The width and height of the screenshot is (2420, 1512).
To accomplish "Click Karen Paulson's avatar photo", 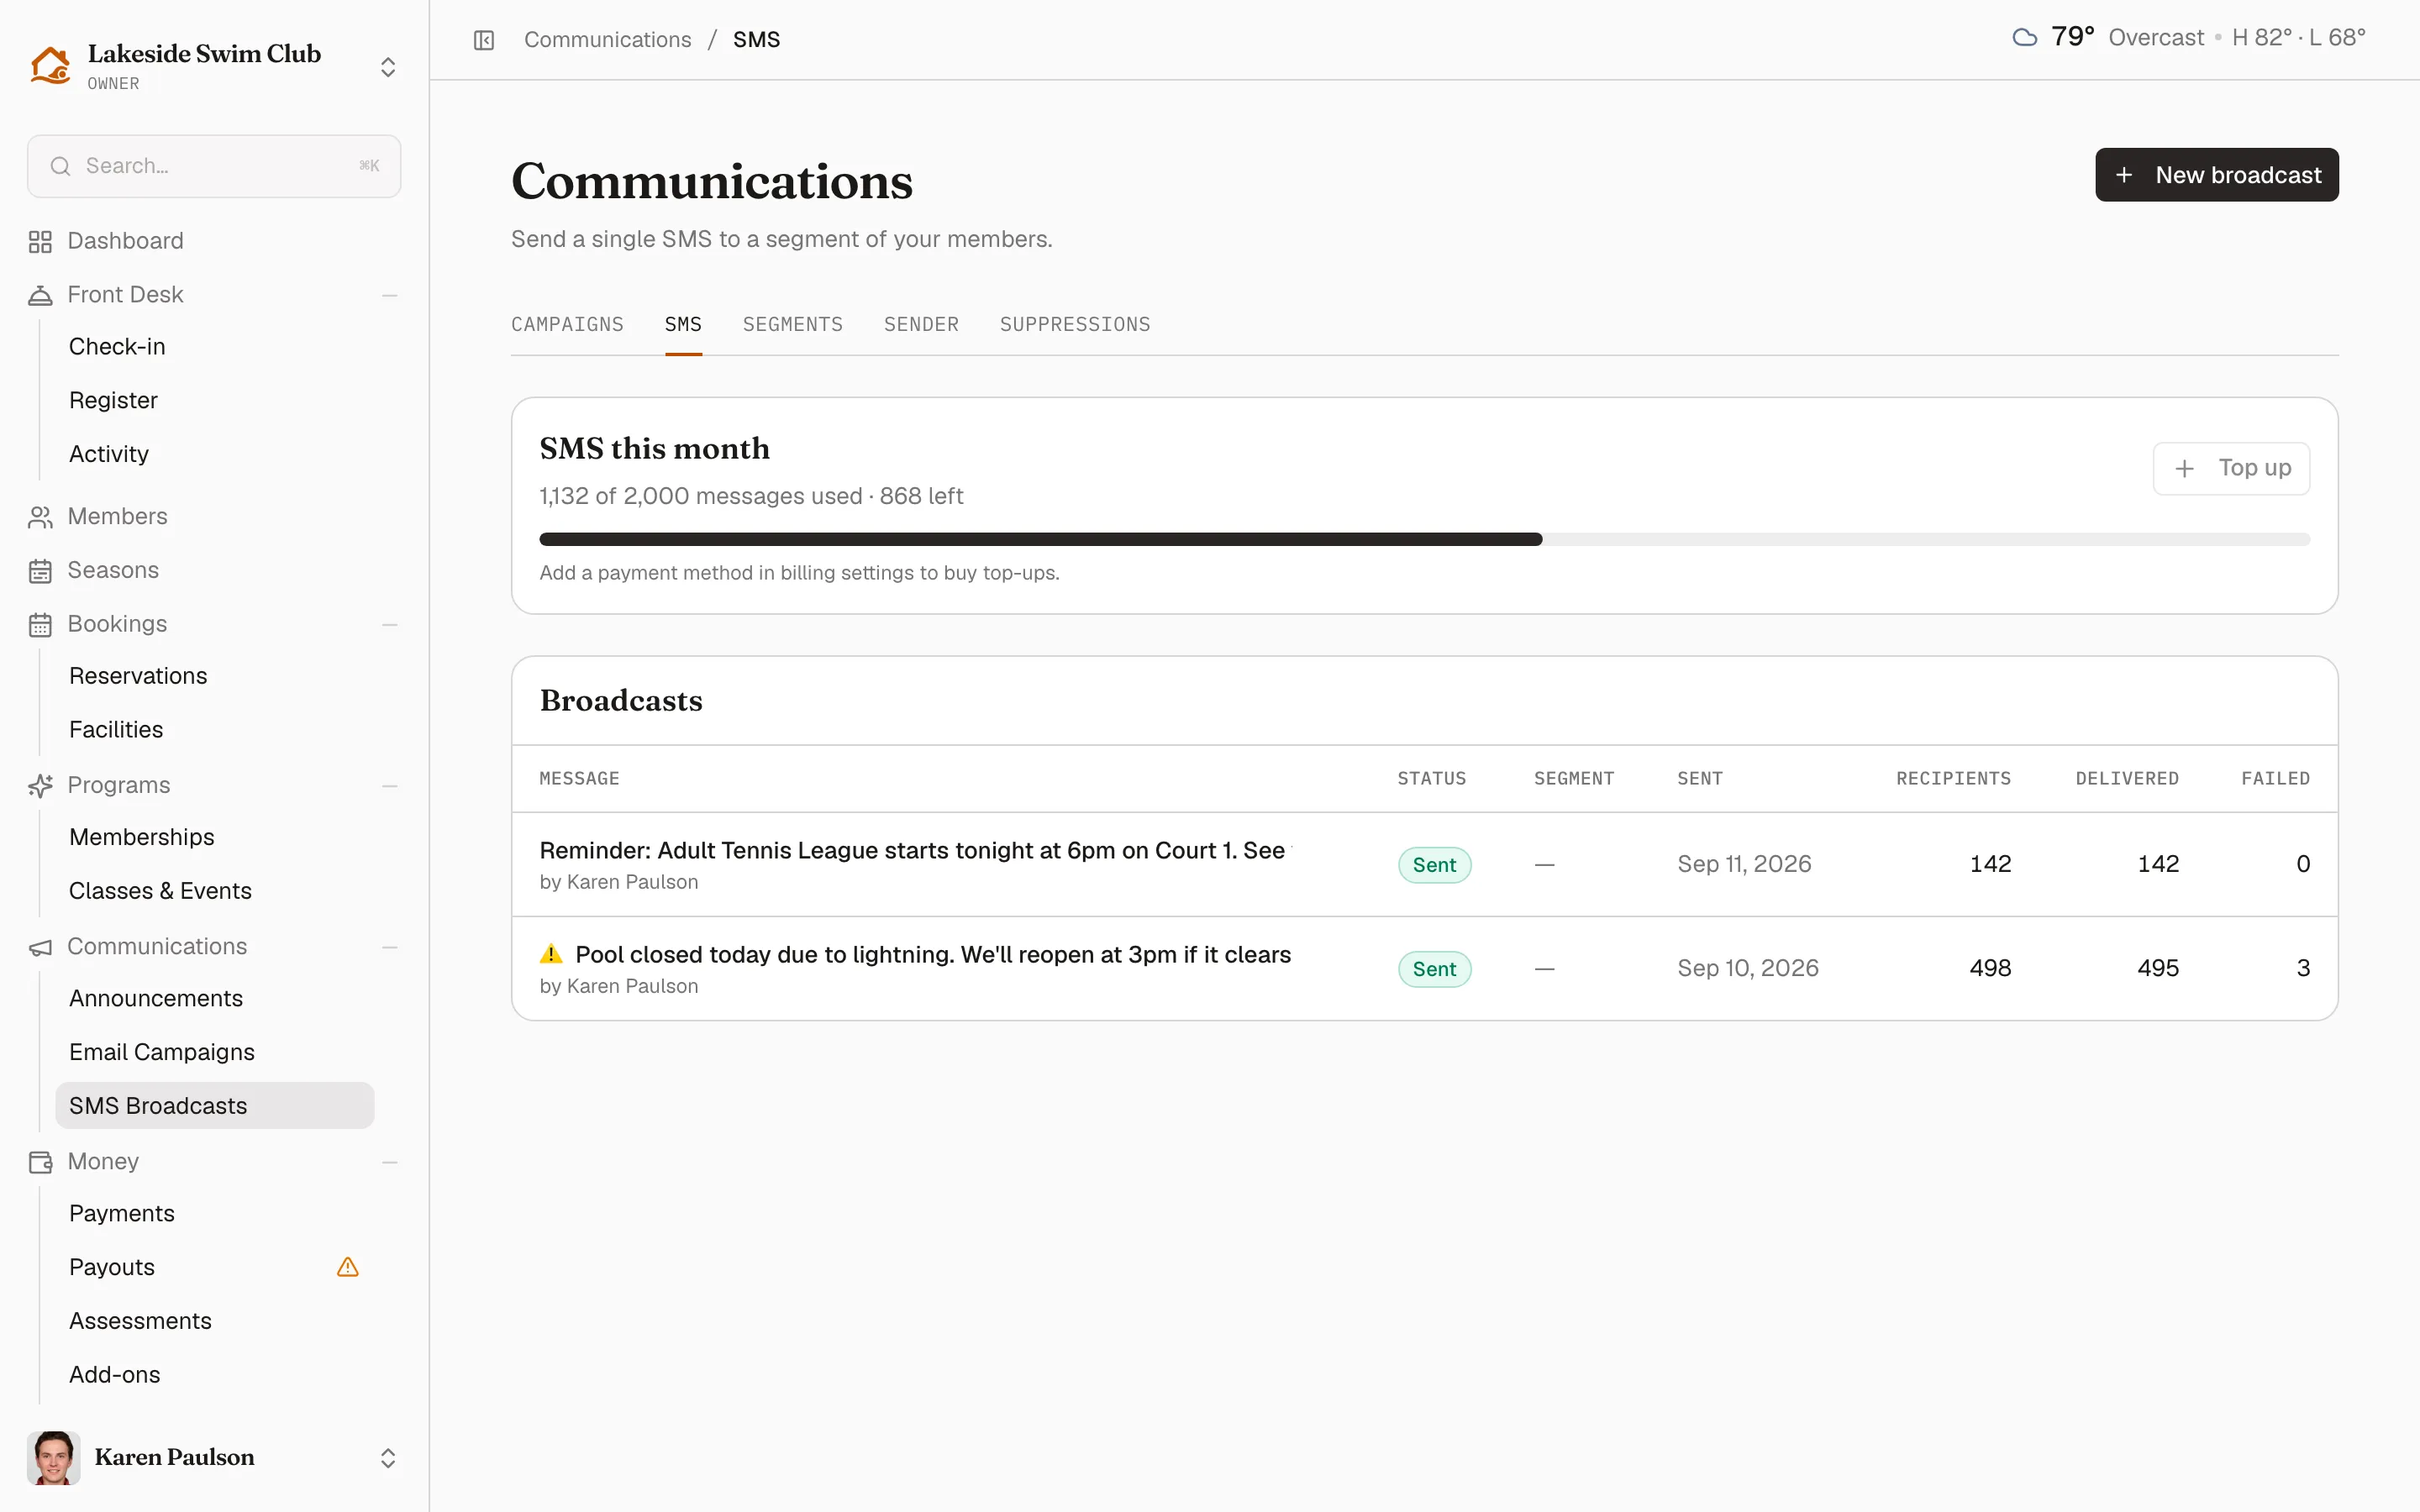I will click(54, 1457).
